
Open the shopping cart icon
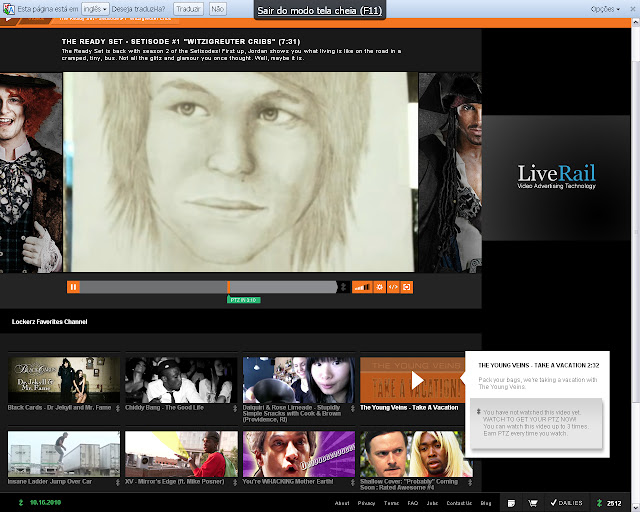[533, 503]
